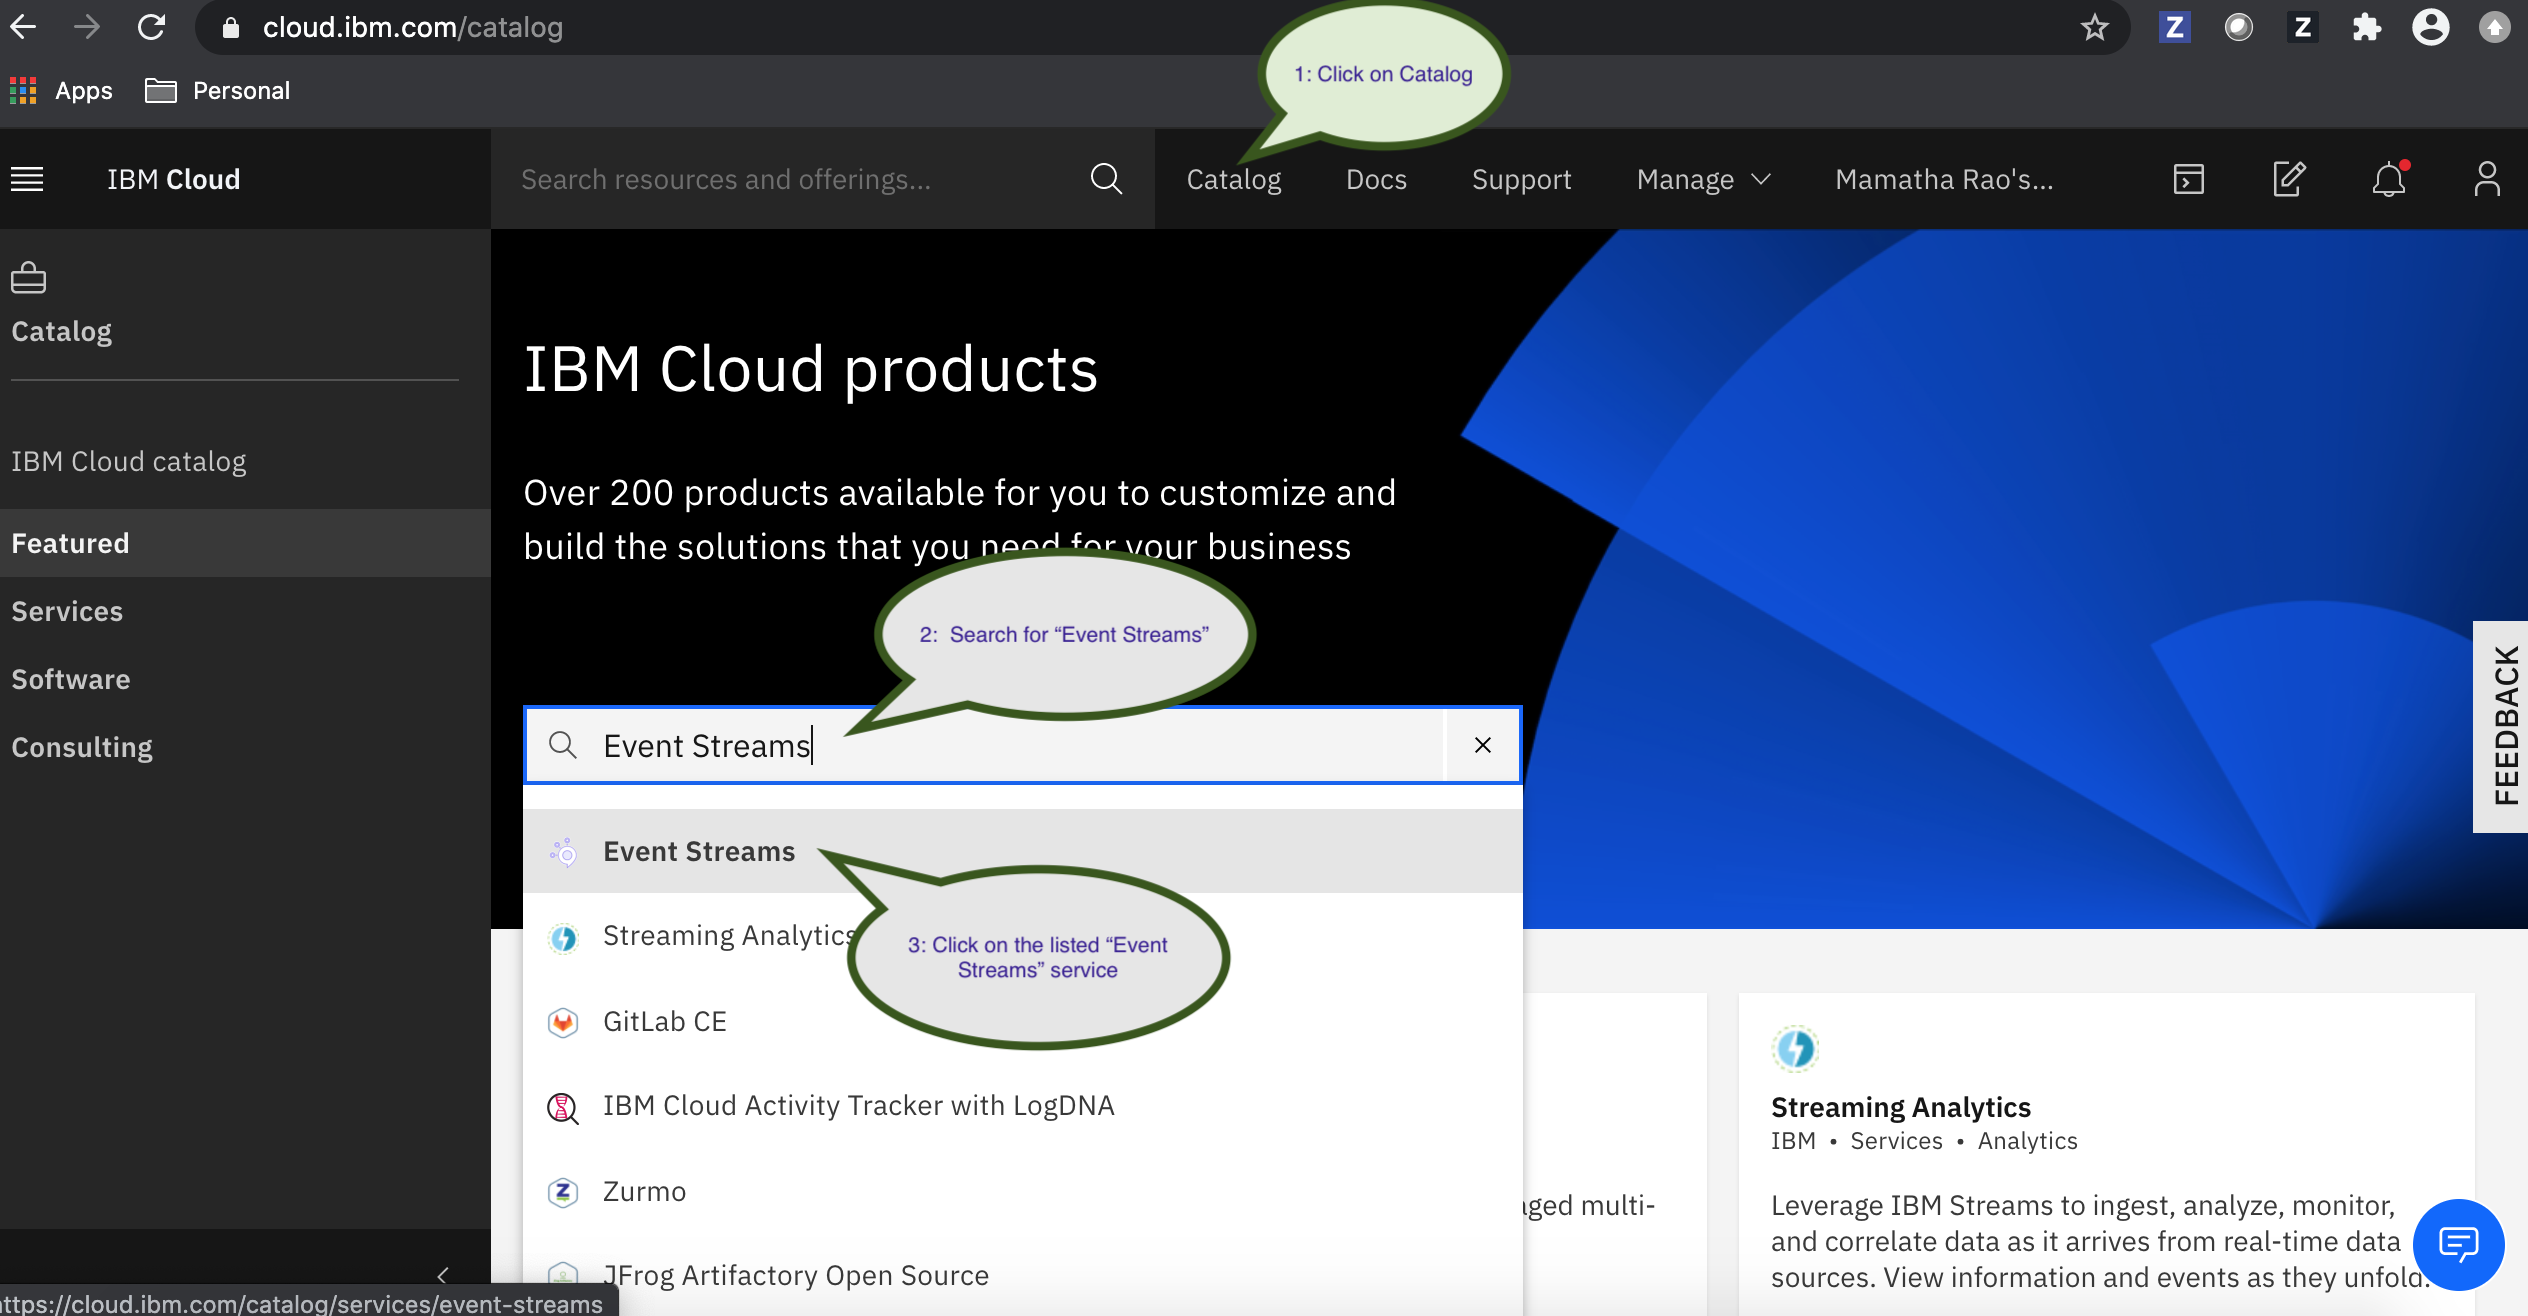Open the cost estimator edit icon
The image size is (2528, 1316).
coord(2288,179)
